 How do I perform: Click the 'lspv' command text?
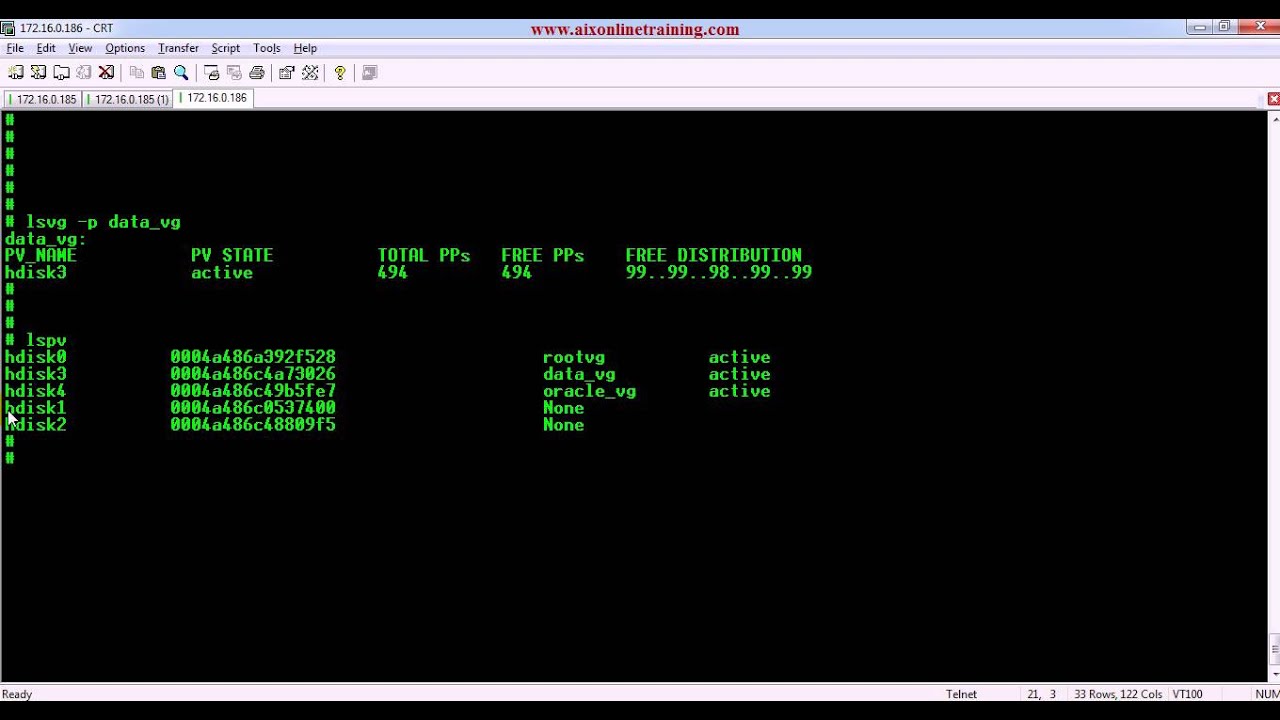46,341
